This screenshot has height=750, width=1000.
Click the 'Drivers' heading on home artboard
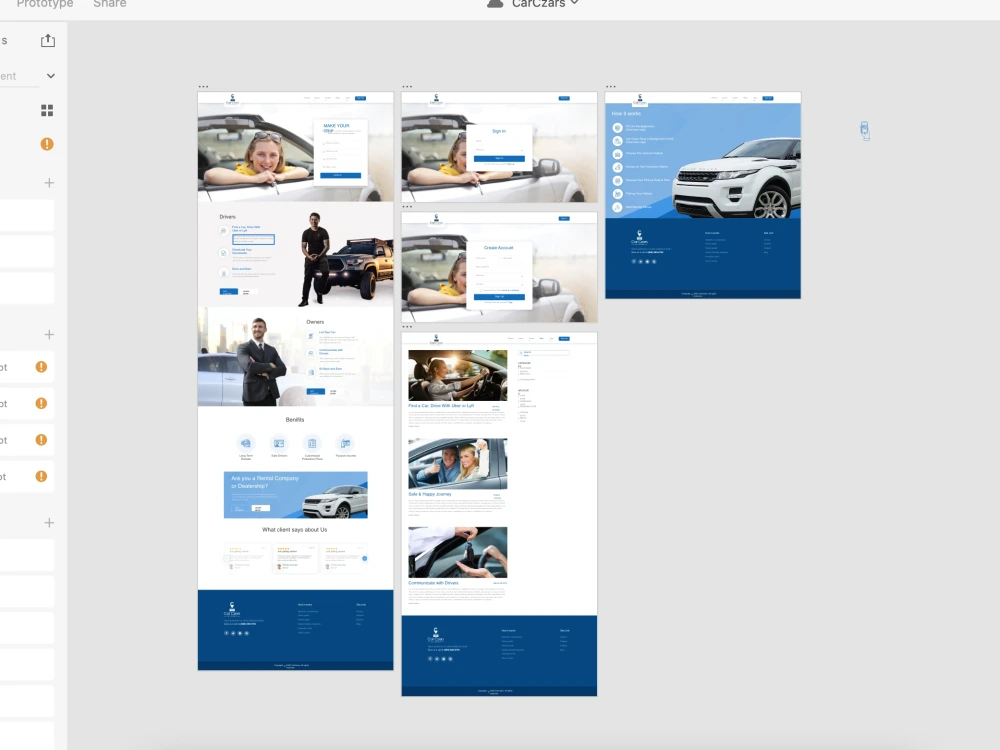[x=228, y=217]
